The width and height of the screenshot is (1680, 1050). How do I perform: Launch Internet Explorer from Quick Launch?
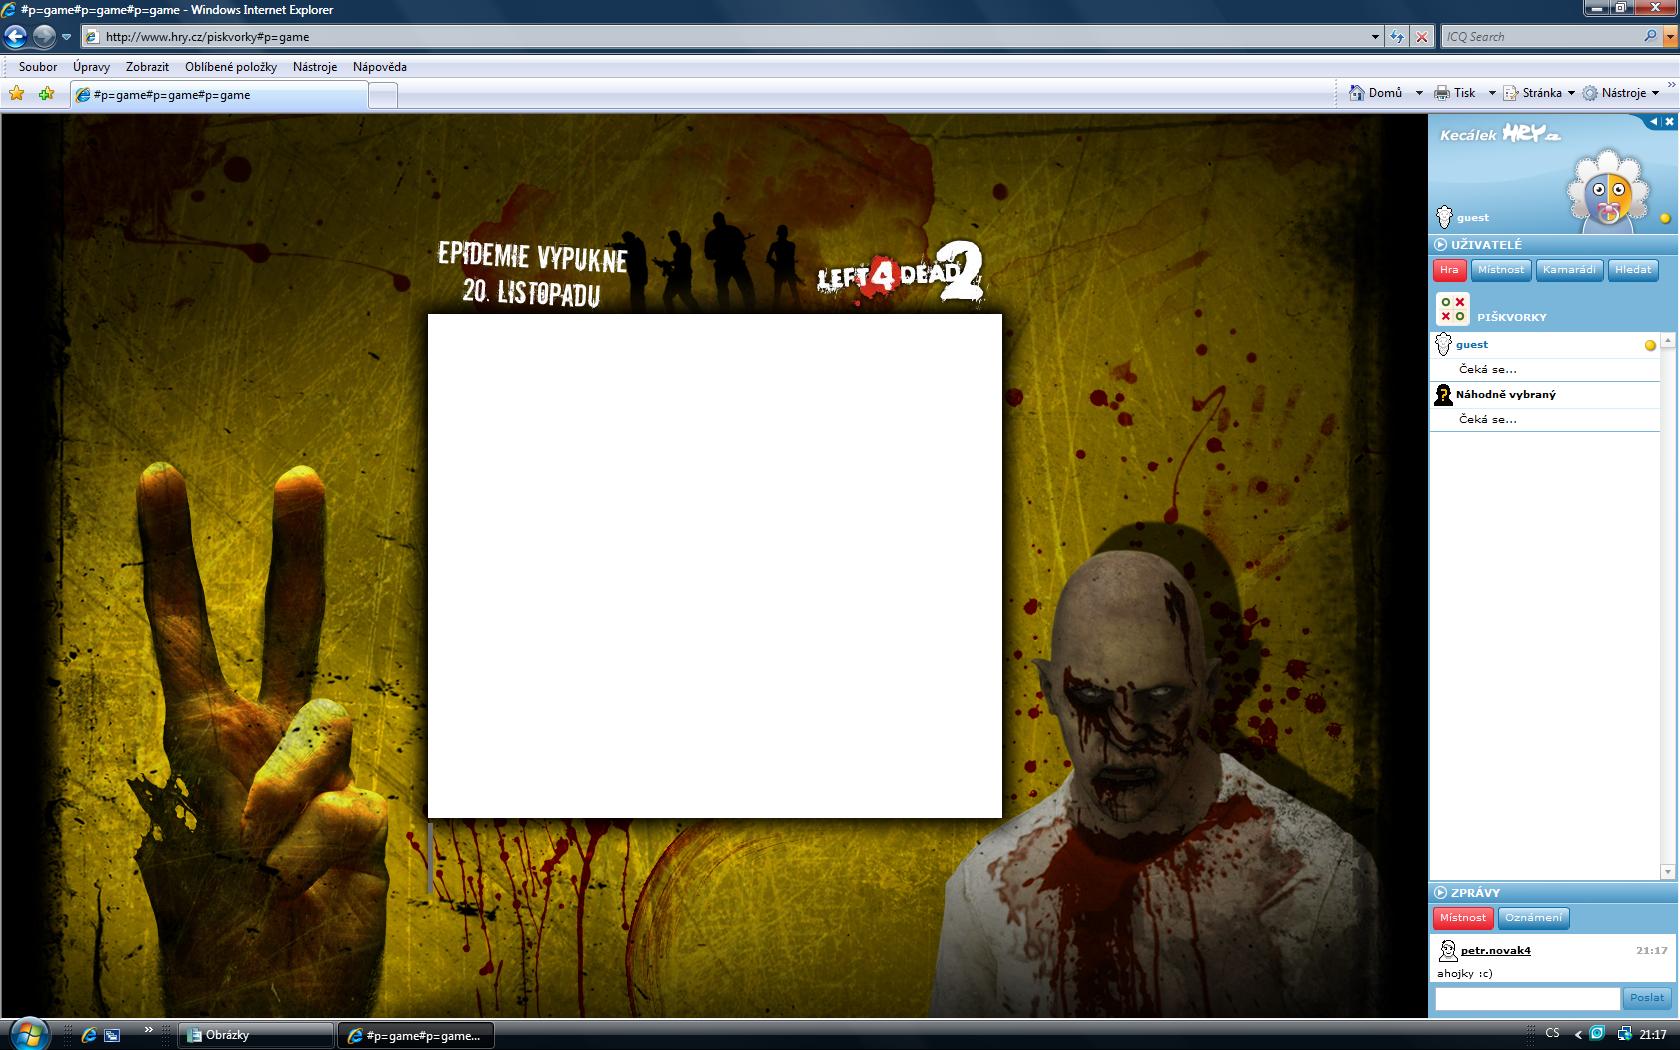pos(89,1035)
